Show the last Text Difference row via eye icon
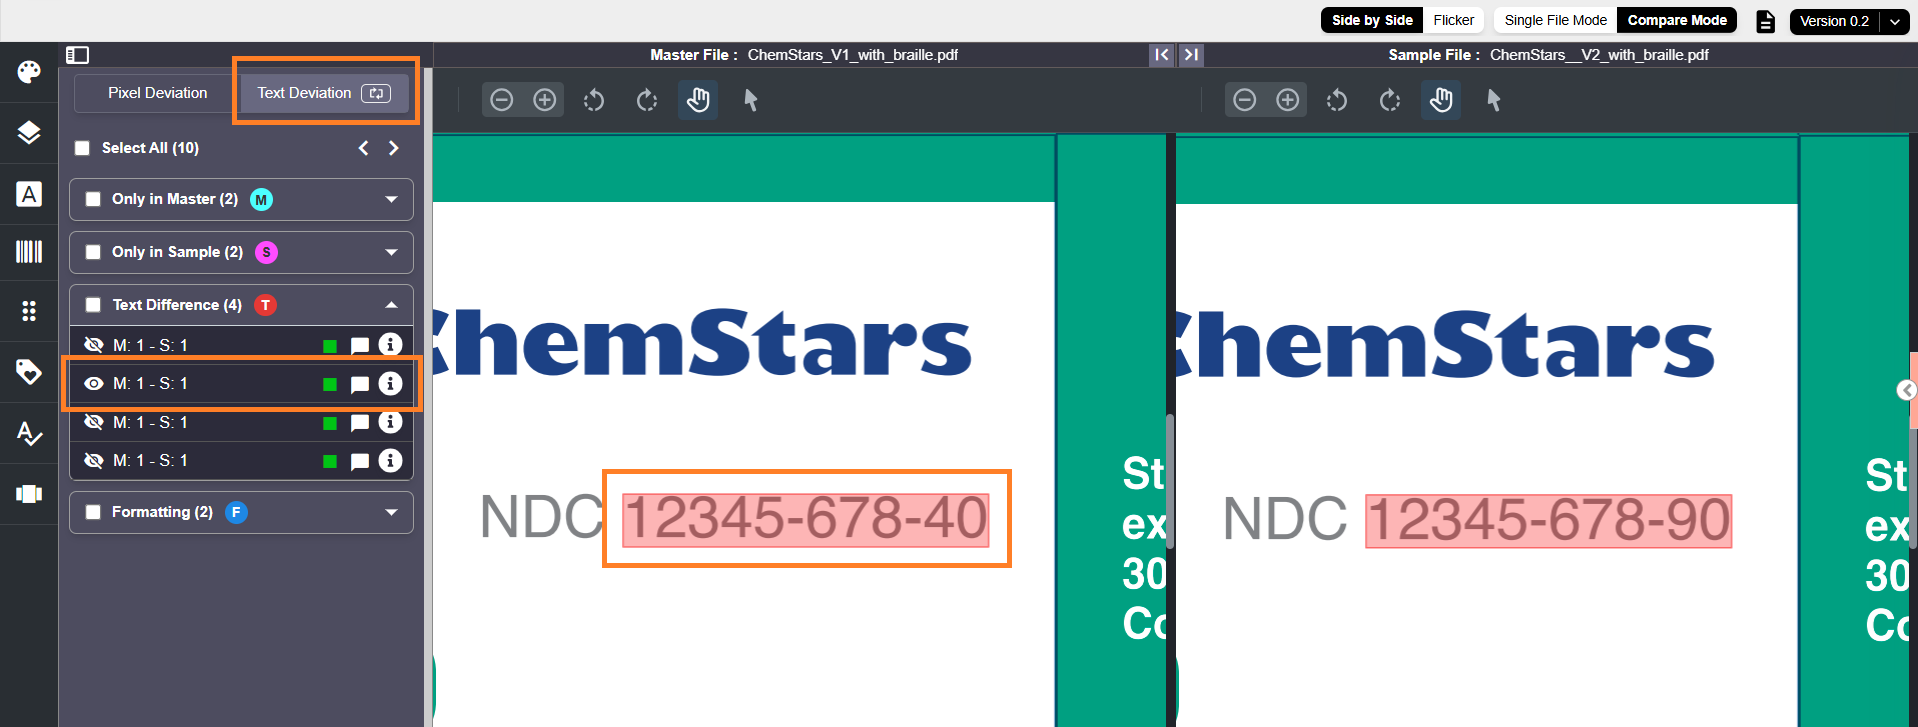Screen dimensions: 1918x727 coord(94,461)
